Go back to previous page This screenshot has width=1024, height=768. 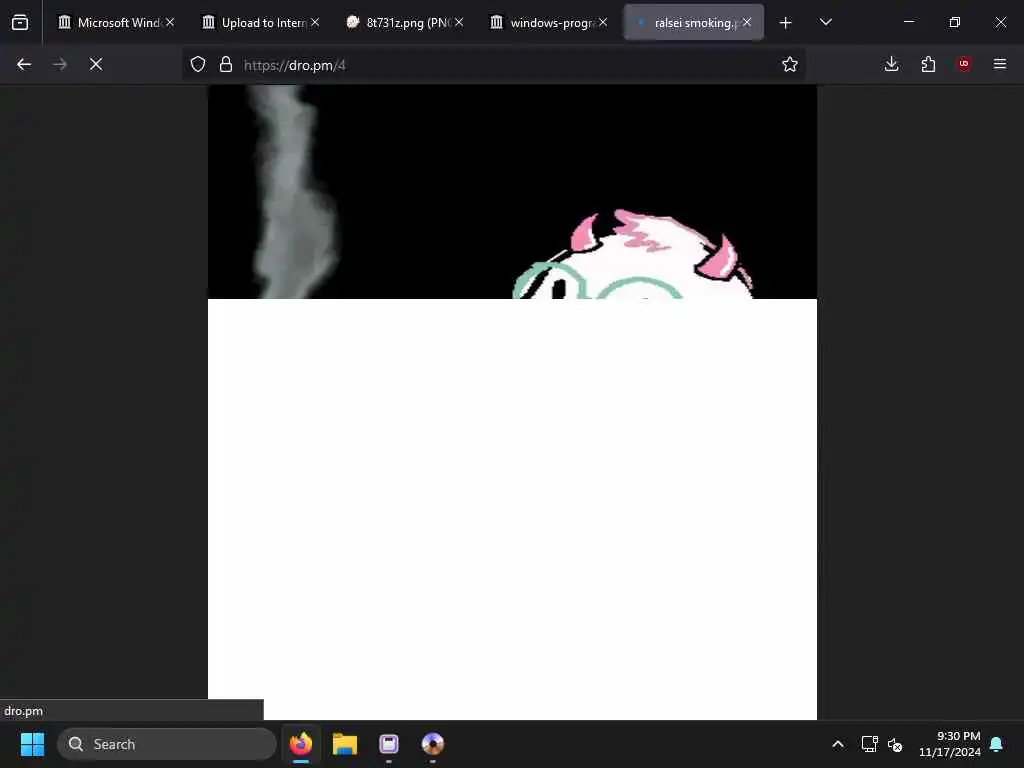click(24, 64)
